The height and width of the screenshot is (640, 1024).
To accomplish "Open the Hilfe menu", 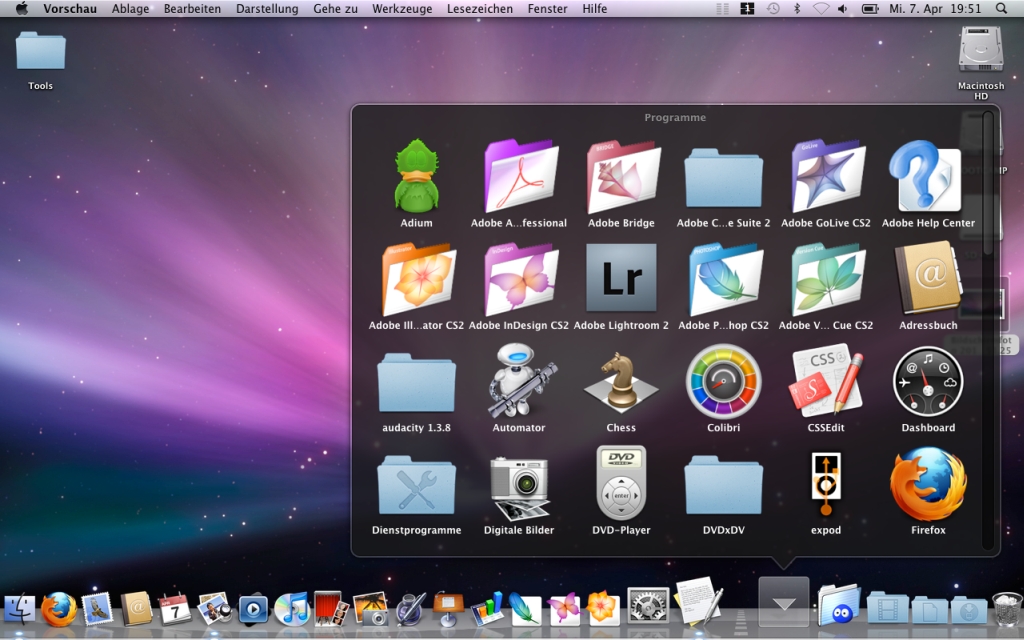I will (x=594, y=8).
